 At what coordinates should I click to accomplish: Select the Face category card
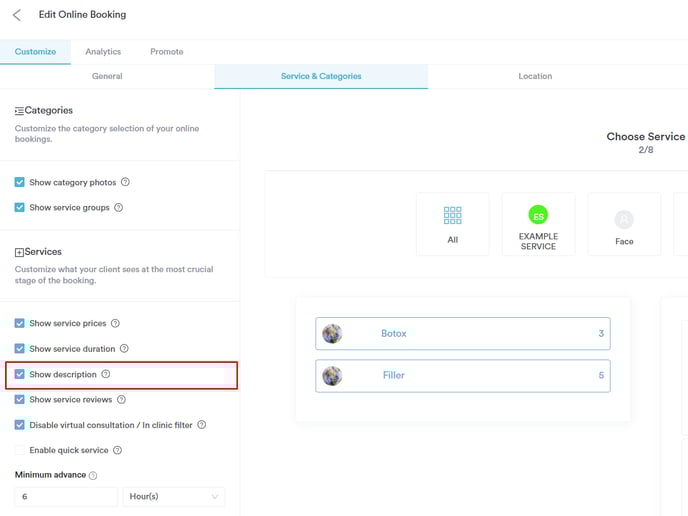624,224
